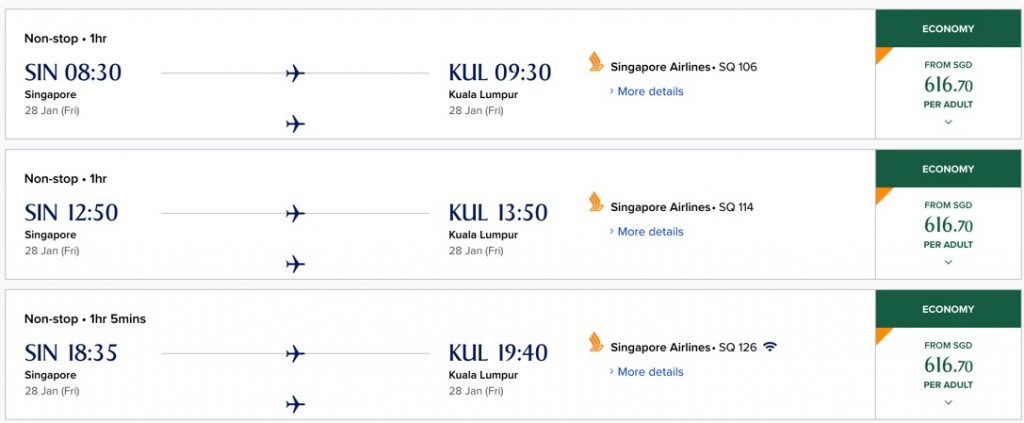Viewport: 1024px width, 423px height.
Task: Select Economy header on 12:50 flight
Action: 948,169
